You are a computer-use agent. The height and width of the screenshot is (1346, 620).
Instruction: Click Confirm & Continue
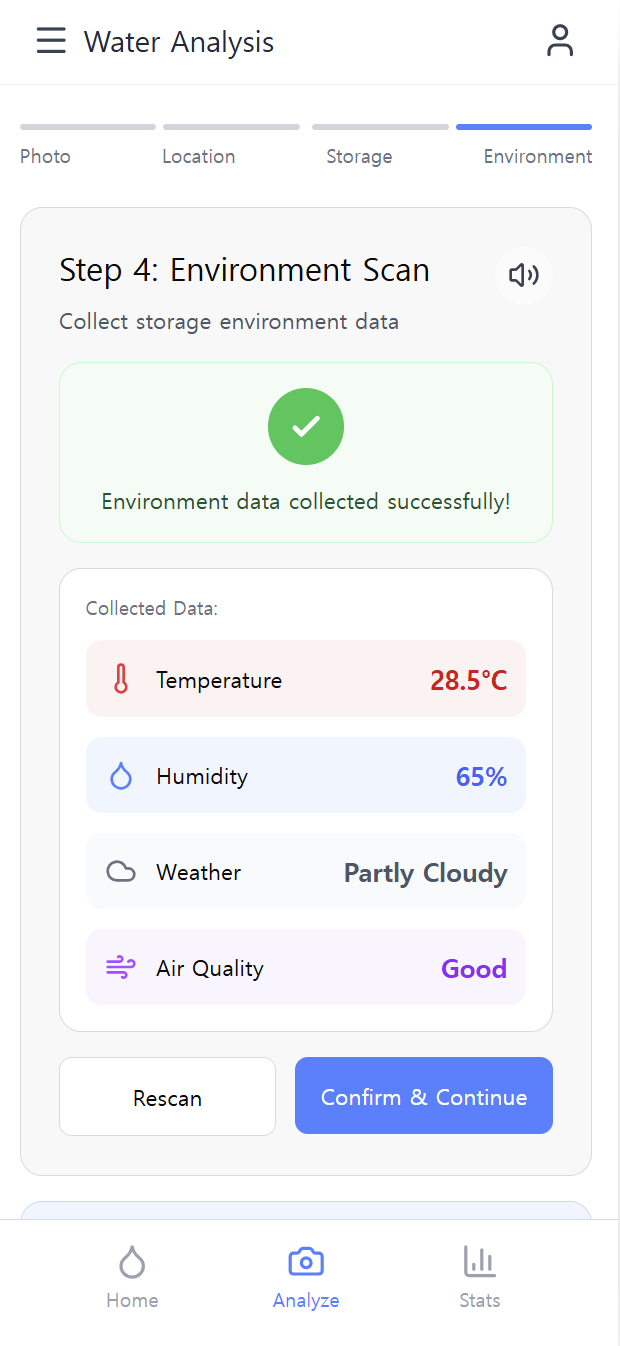pos(424,1096)
